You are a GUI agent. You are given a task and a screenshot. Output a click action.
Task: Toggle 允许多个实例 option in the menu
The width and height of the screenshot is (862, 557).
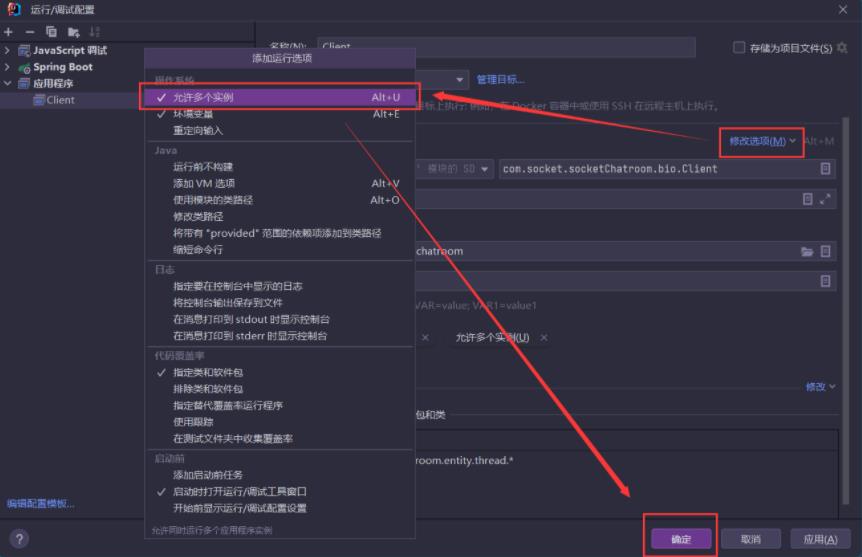click(x=279, y=97)
